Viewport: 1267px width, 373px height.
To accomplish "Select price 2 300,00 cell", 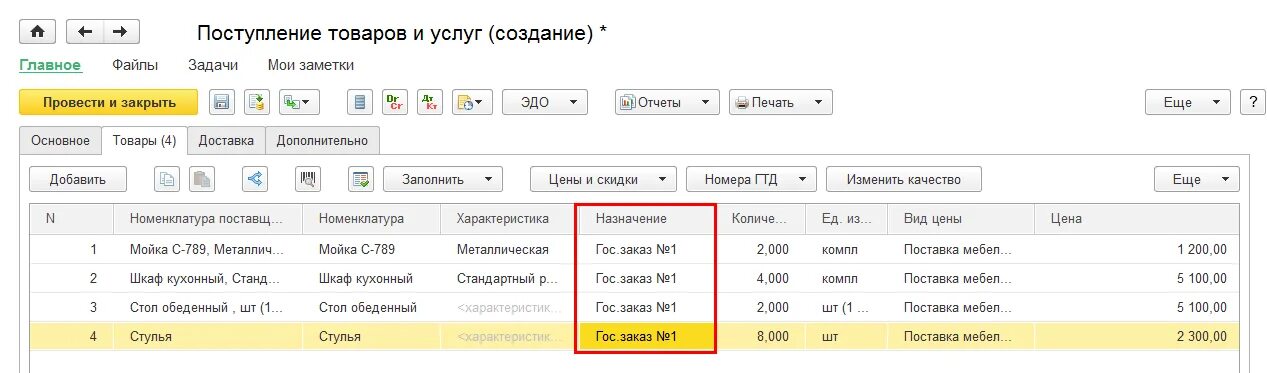I will pyautogui.click(x=1136, y=337).
